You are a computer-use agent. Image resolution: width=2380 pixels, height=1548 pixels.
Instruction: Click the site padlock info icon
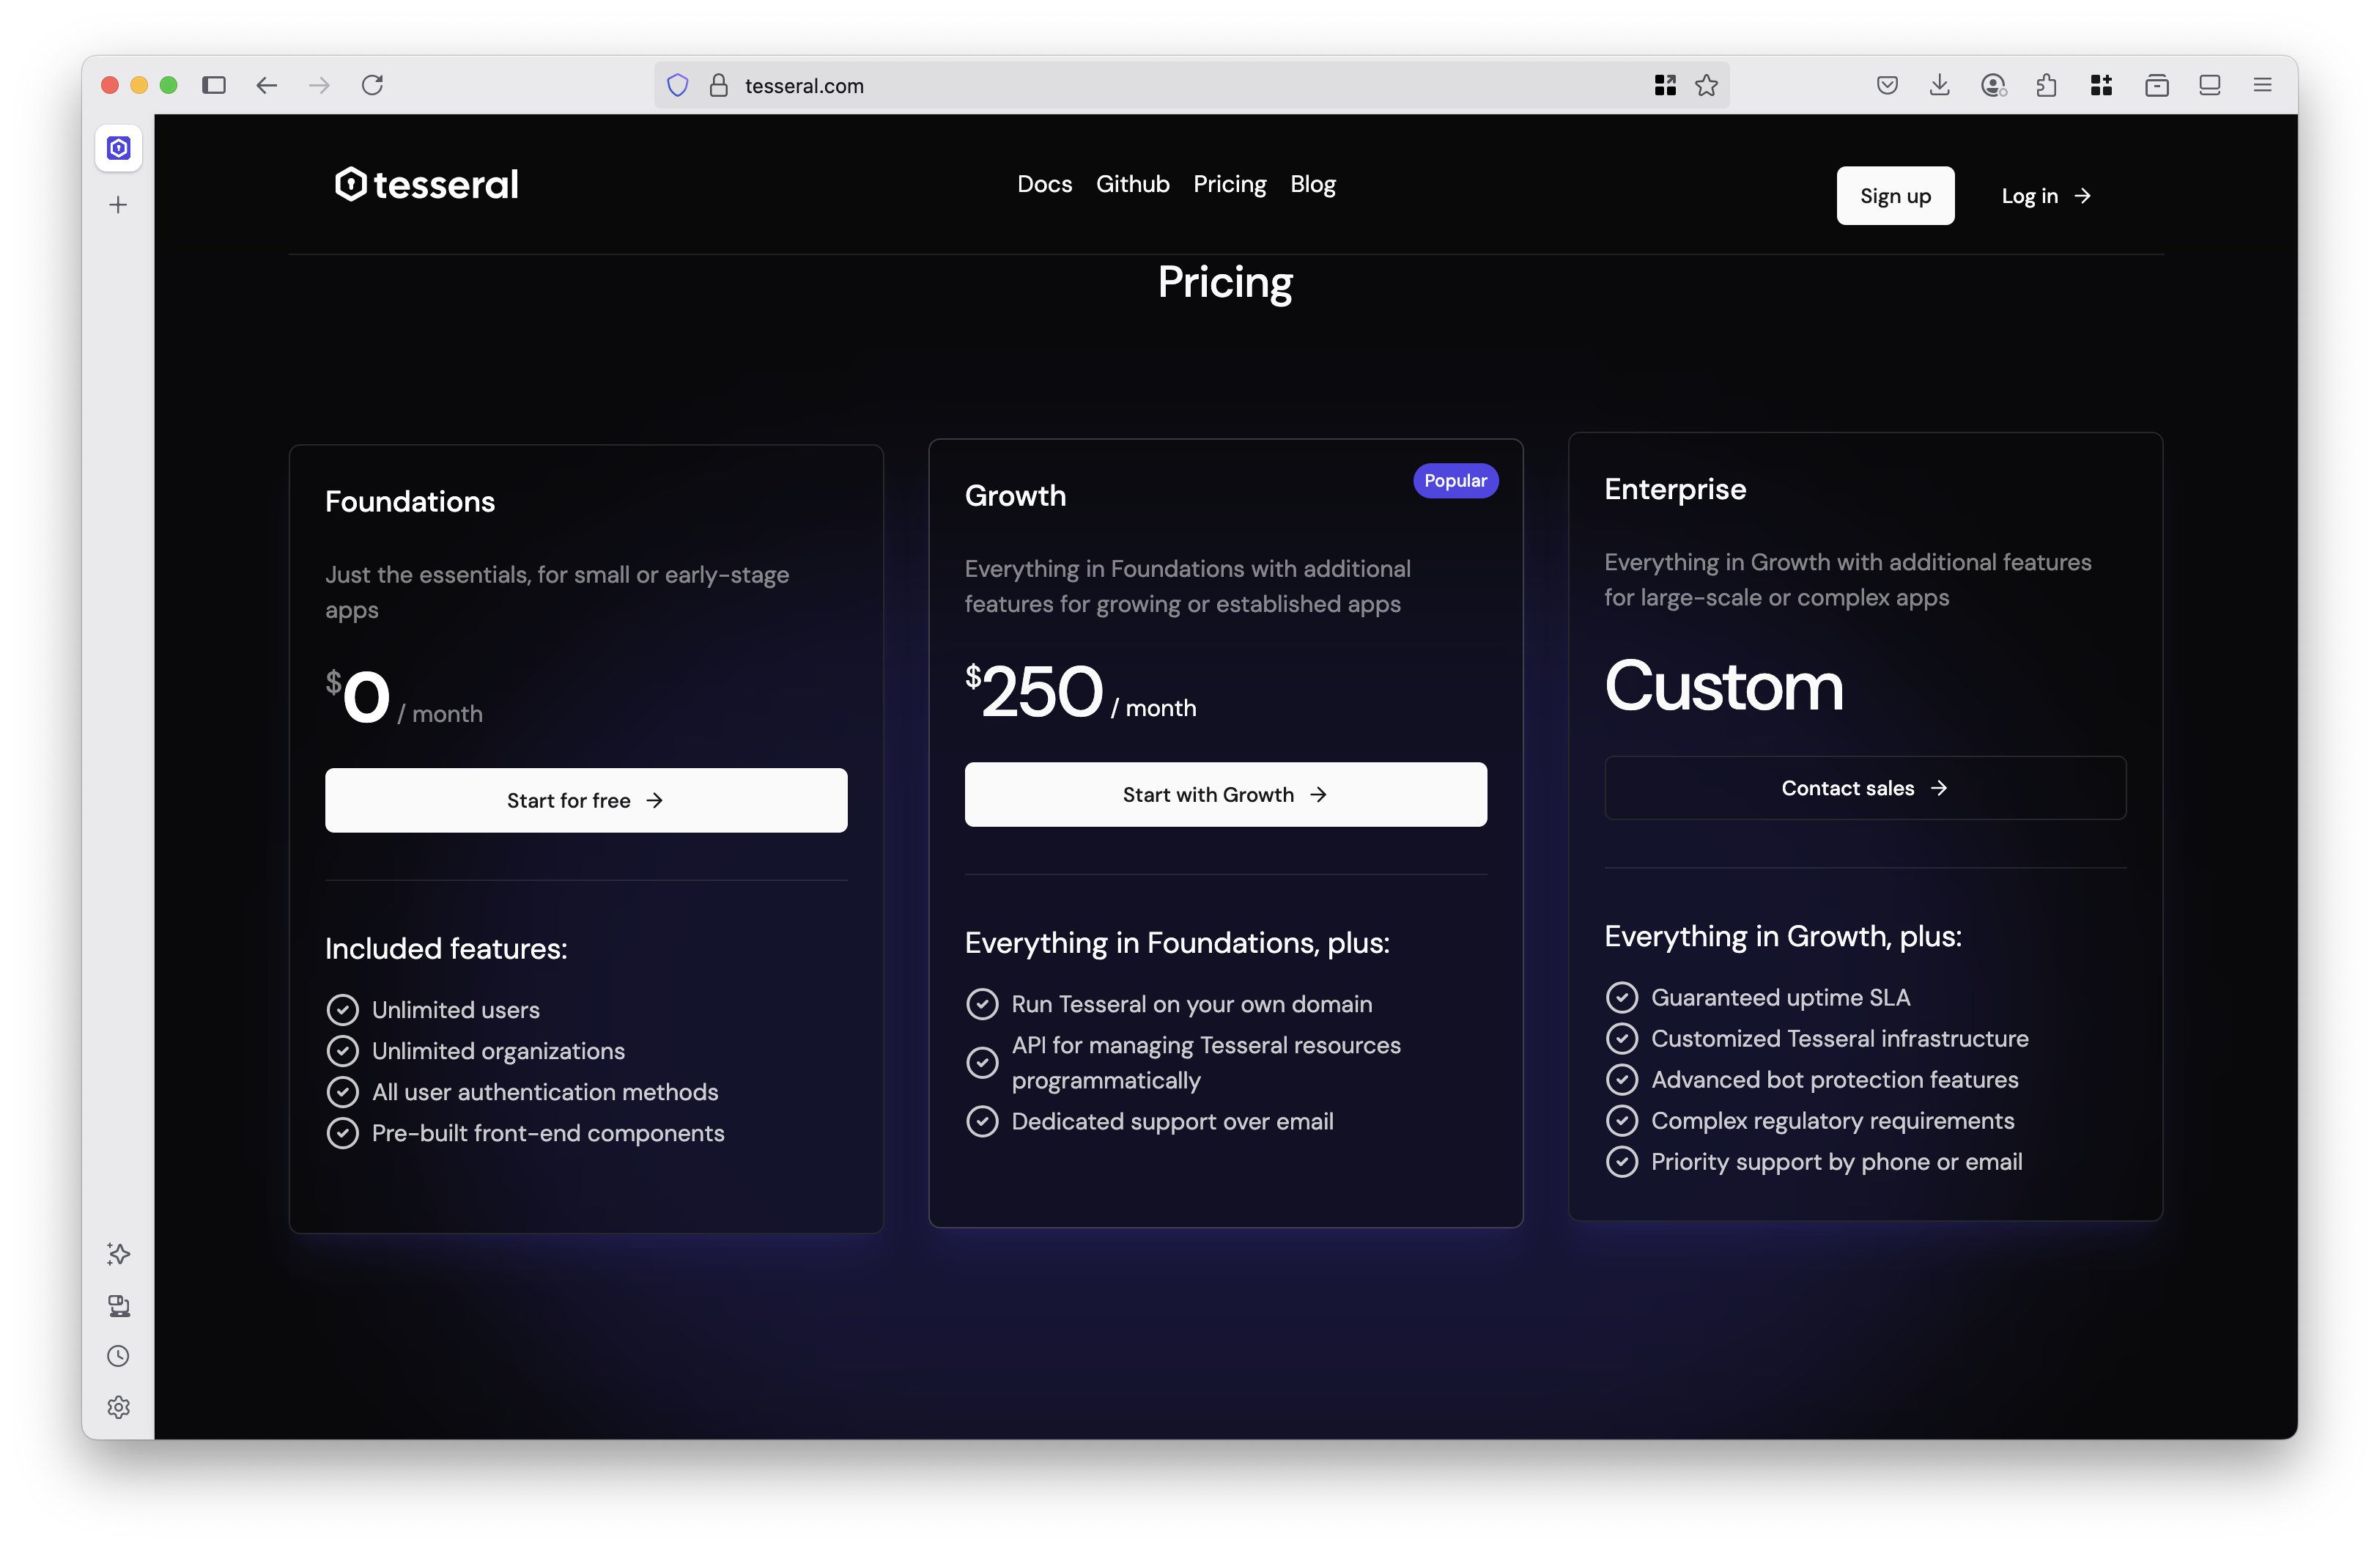click(x=718, y=86)
